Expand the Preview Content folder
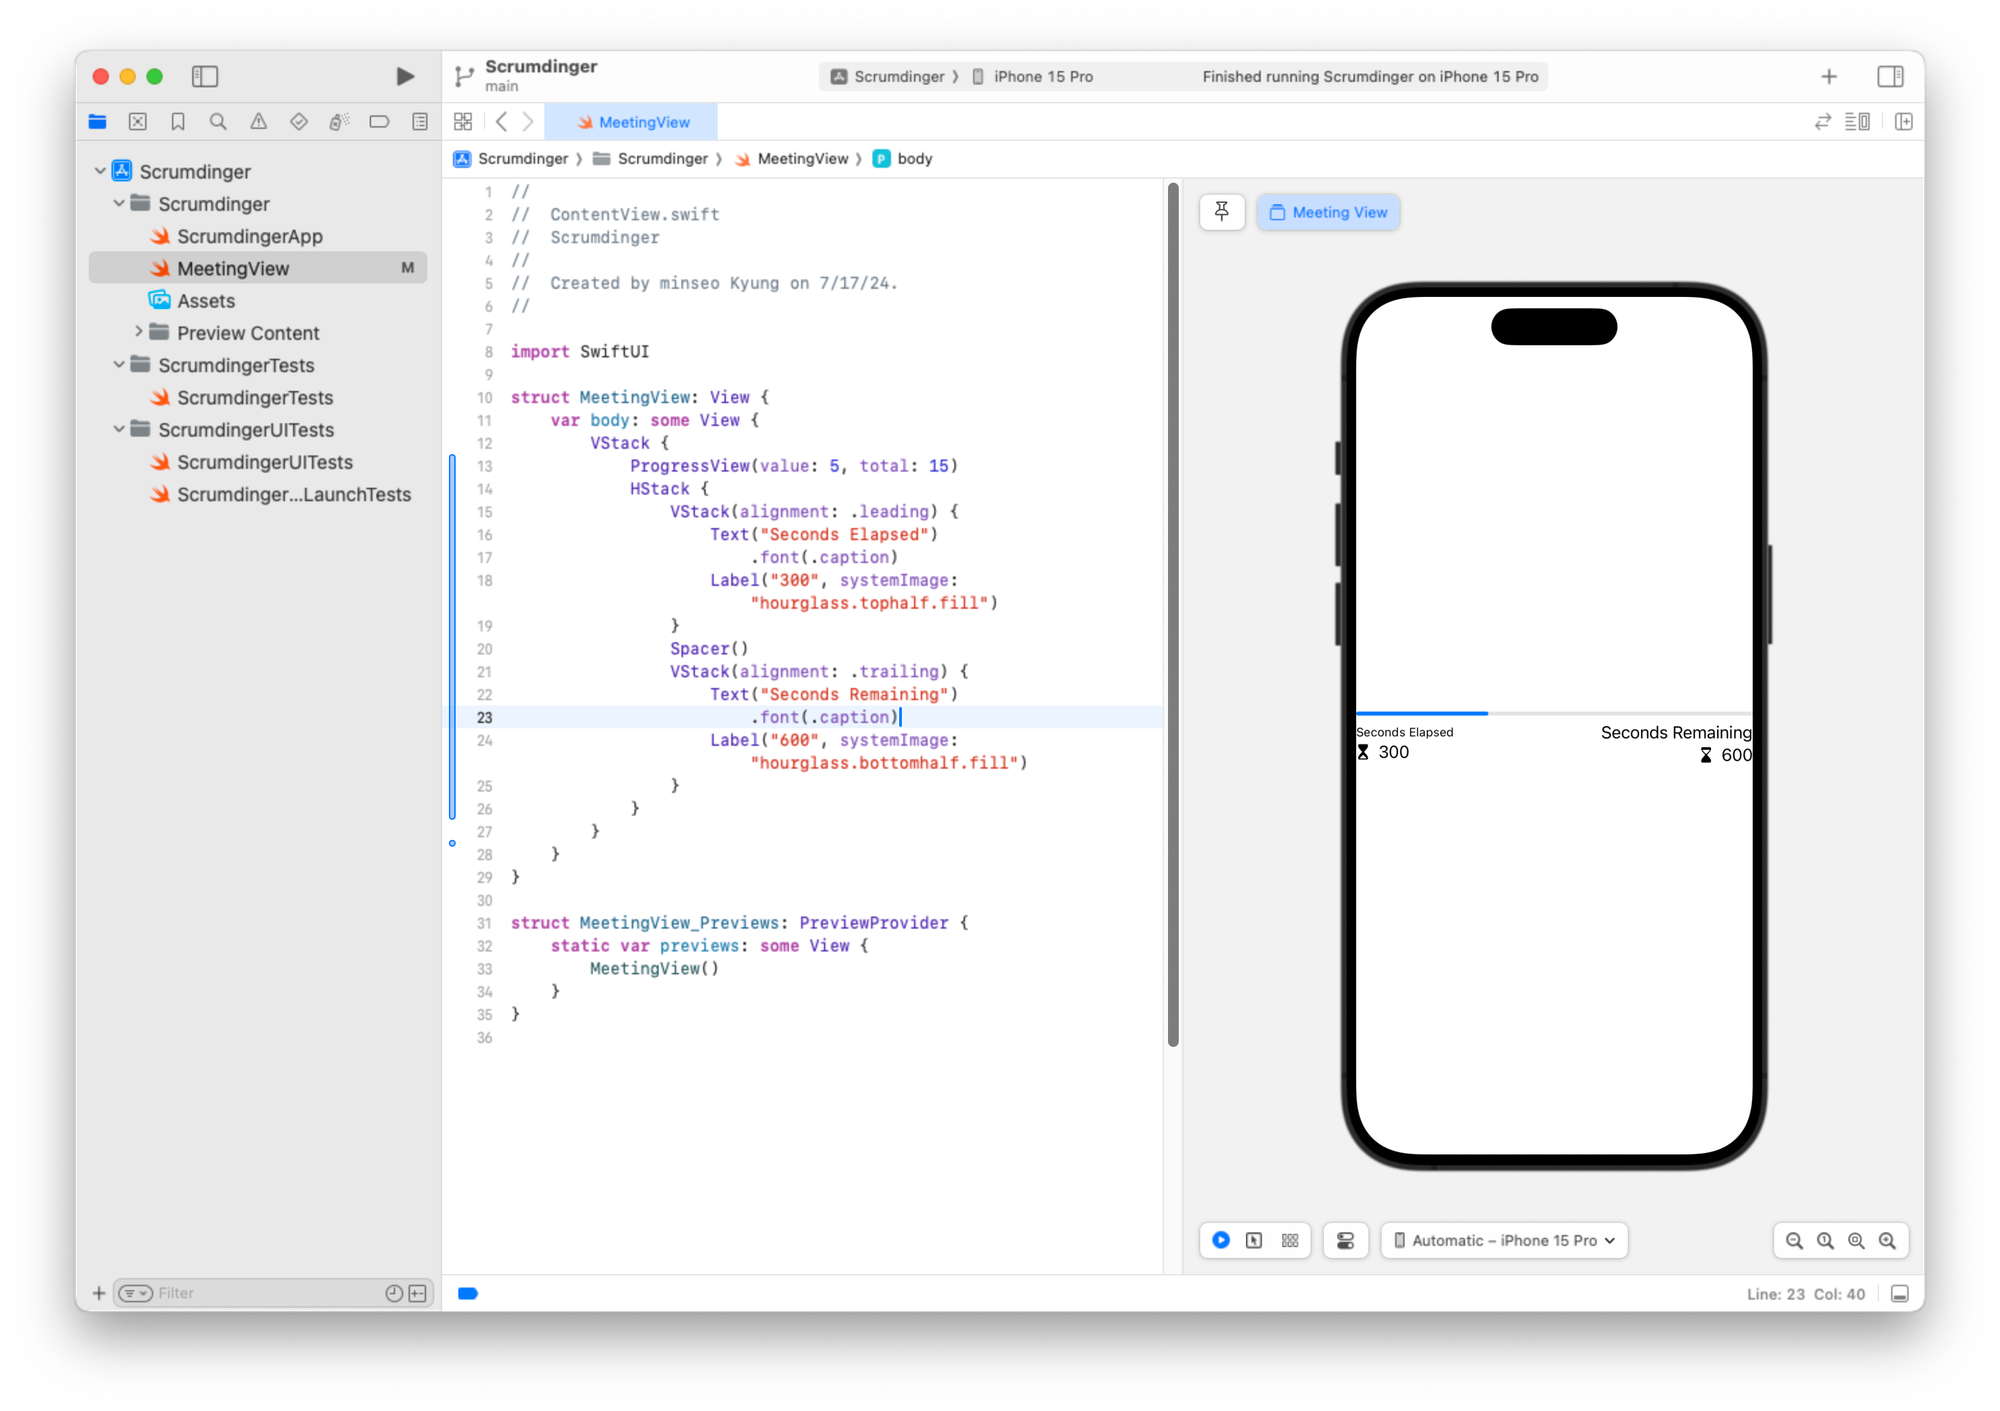The width and height of the screenshot is (2000, 1411). [138, 332]
